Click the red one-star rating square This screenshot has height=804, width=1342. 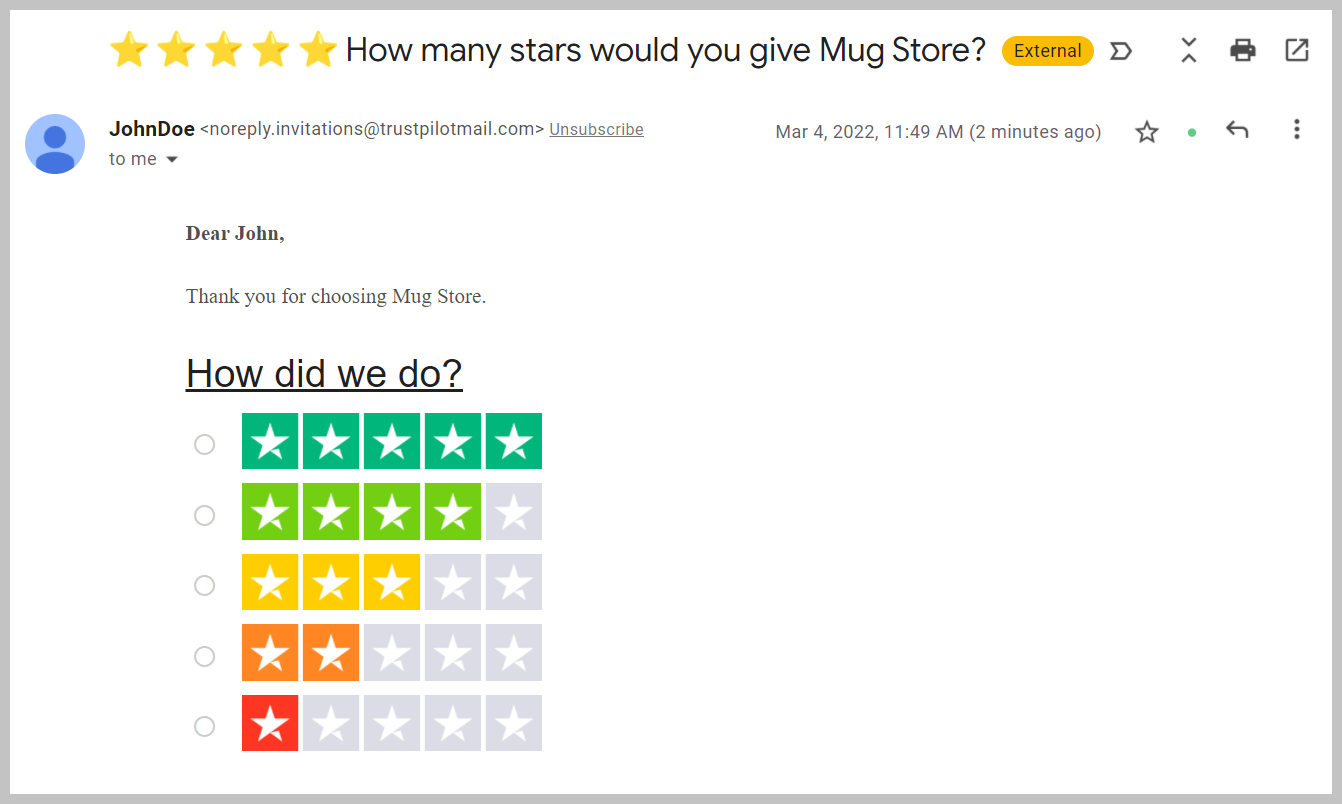pyautogui.click(x=270, y=723)
